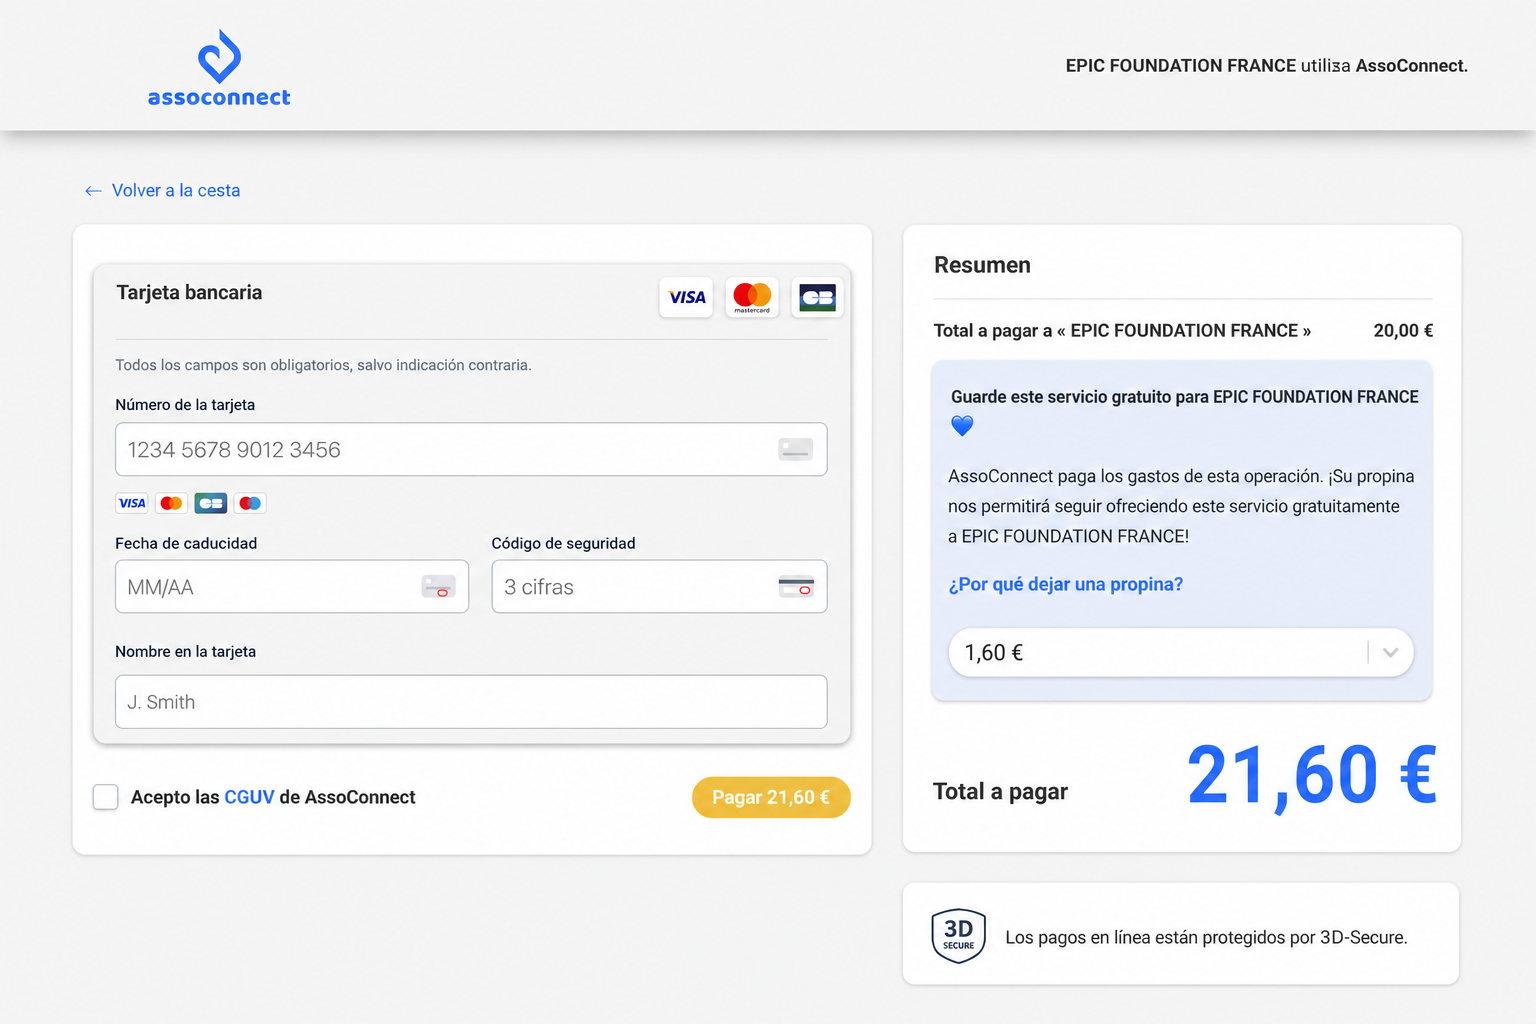Click 'Todos los campos son obligatorios' notice
The width and height of the screenshot is (1536, 1024).
[x=323, y=365]
